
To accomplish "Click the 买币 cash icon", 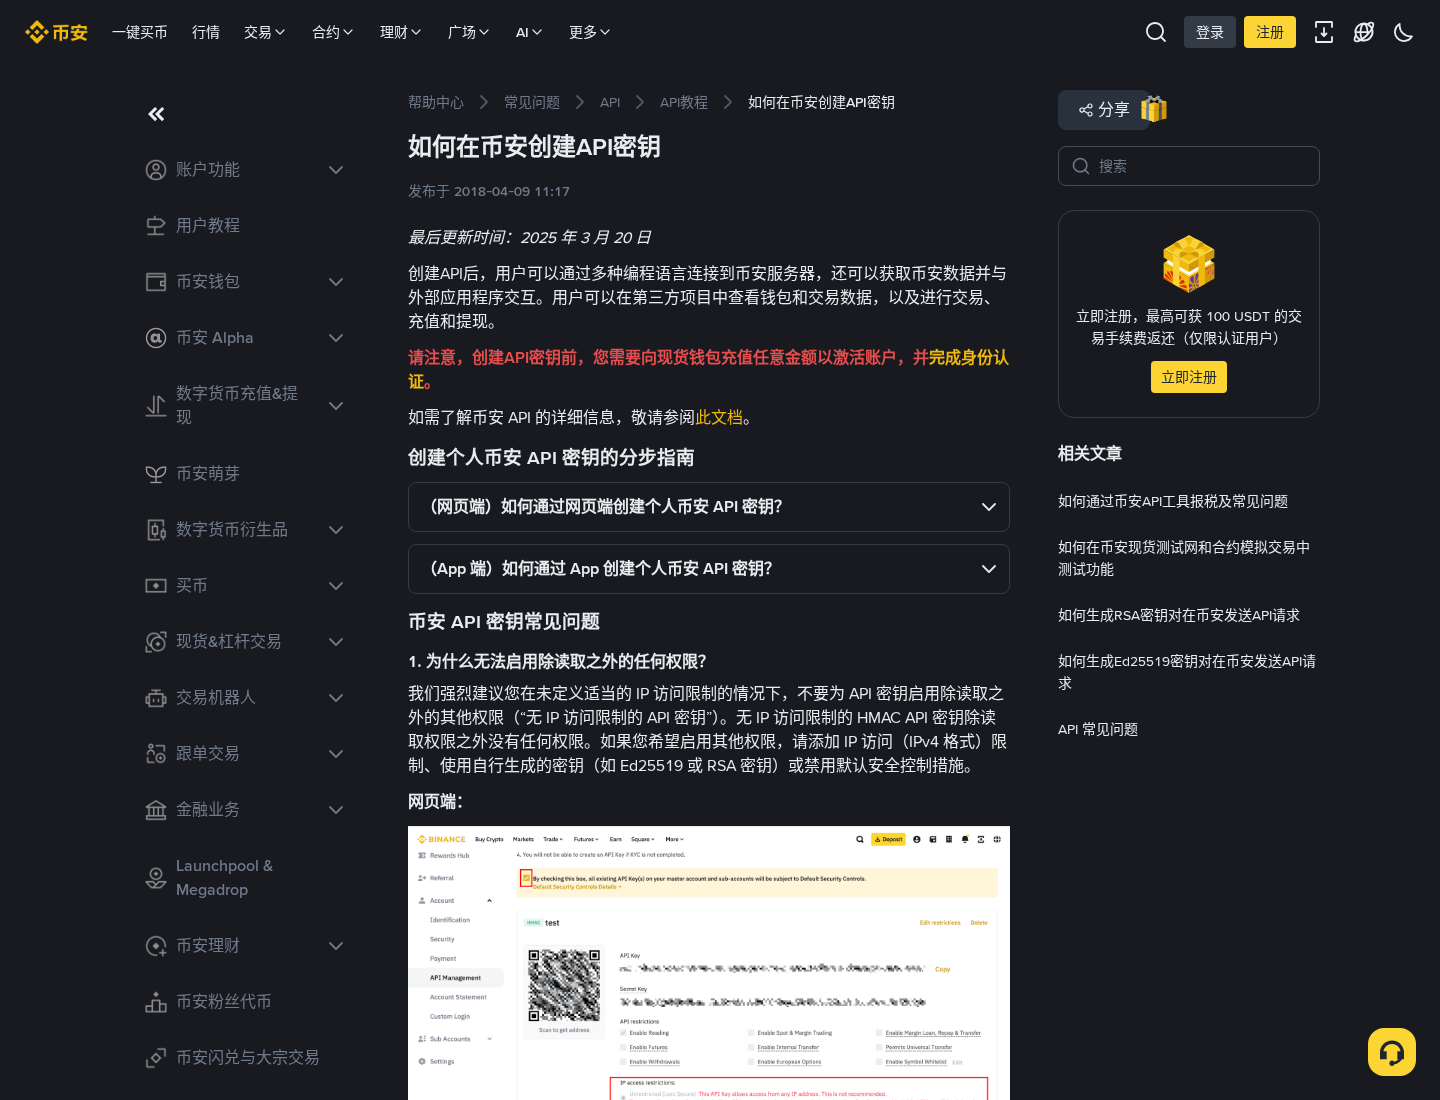I will (x=156, y=586).
